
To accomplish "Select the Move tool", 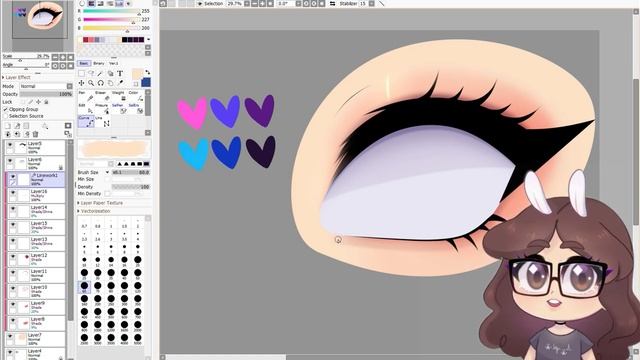I will (x=82, y=83).
